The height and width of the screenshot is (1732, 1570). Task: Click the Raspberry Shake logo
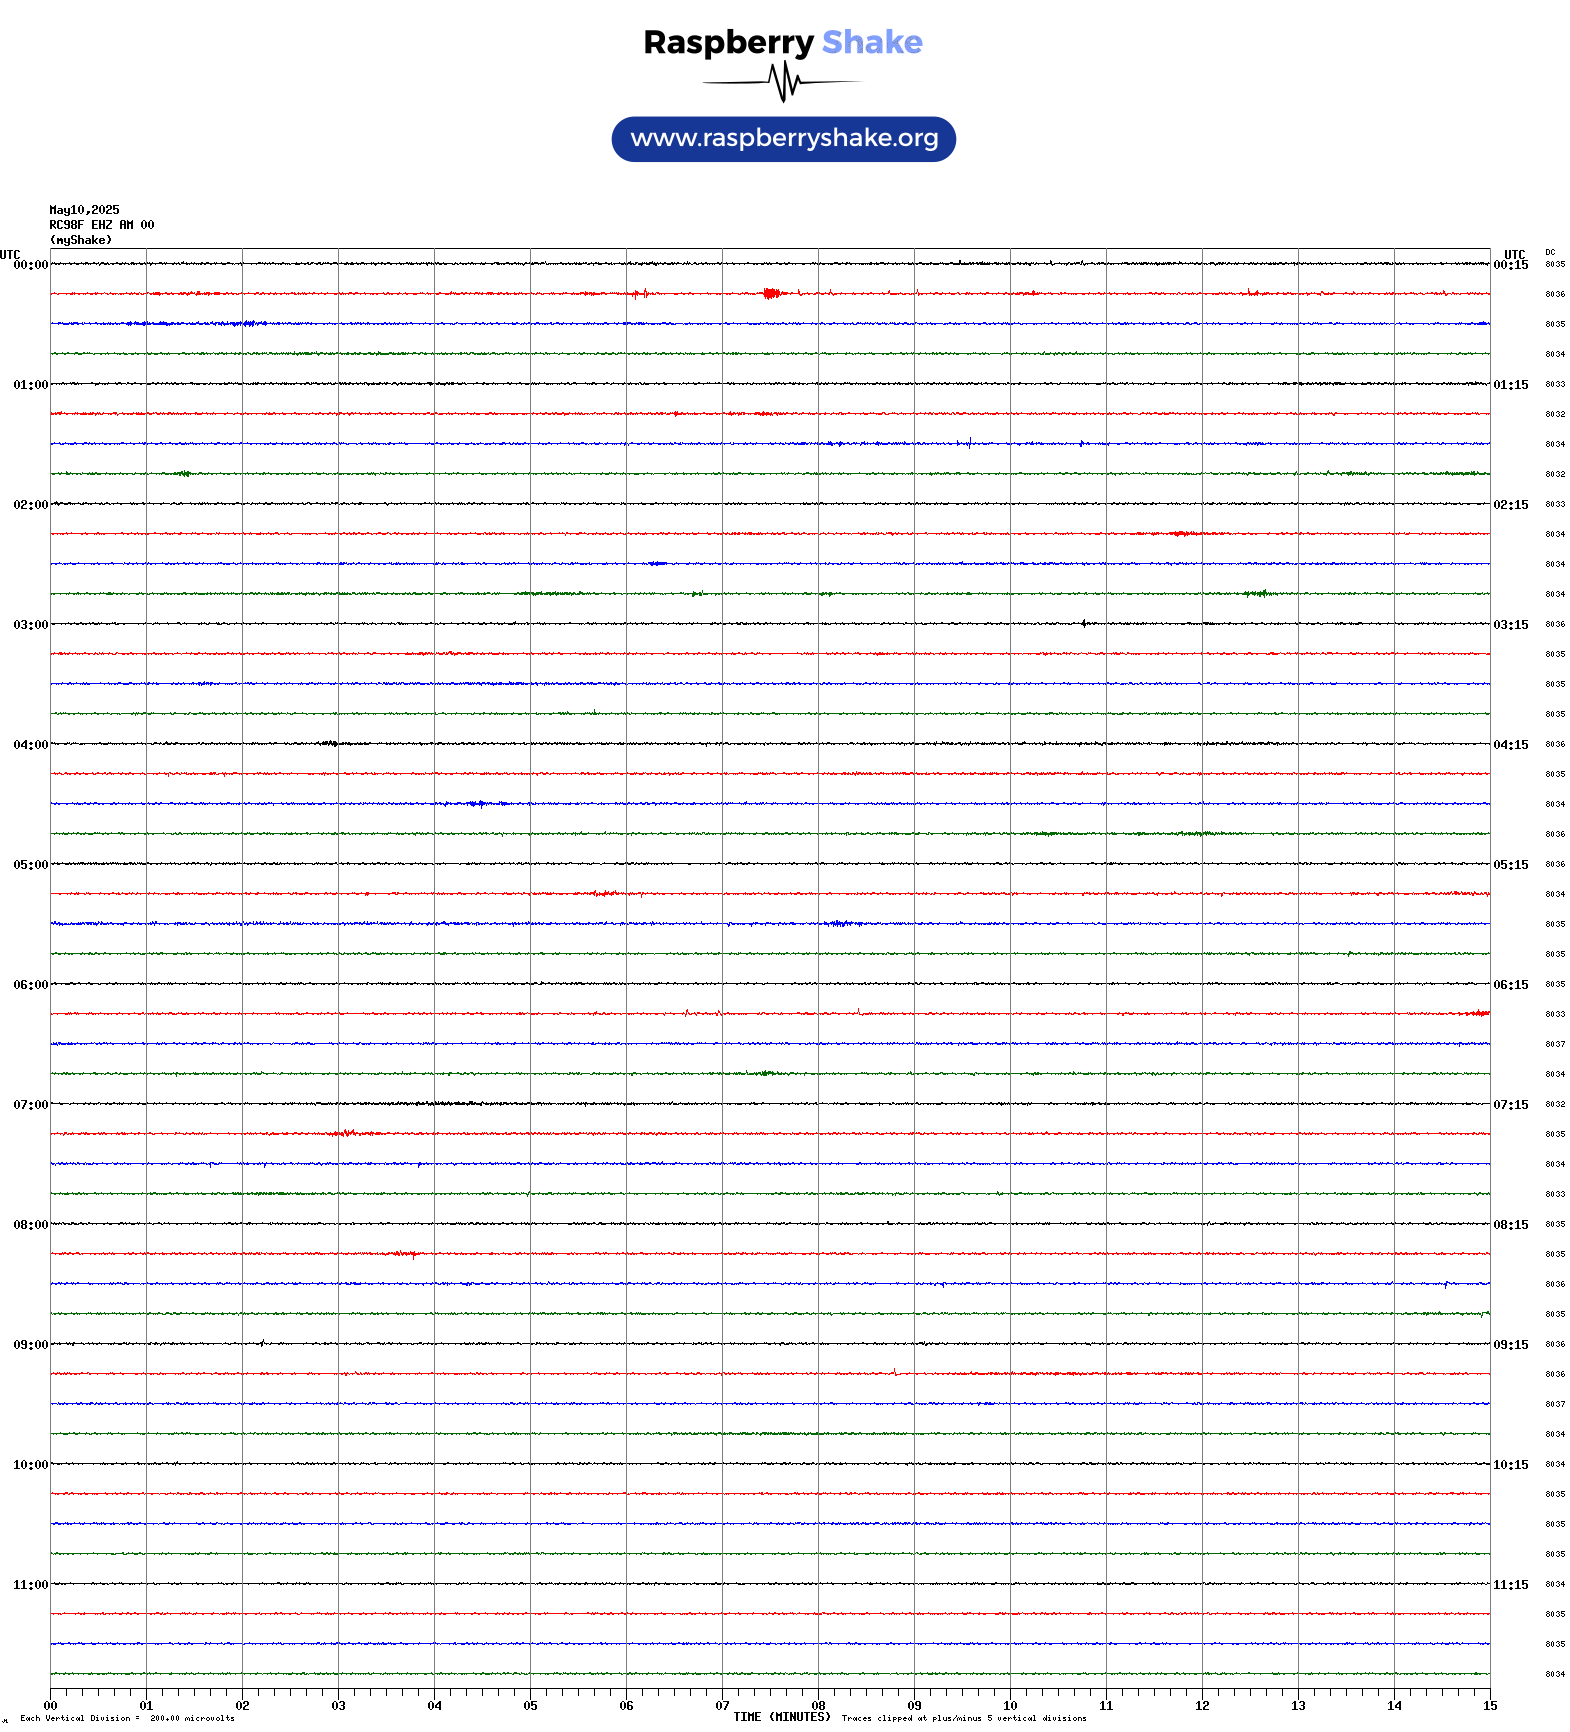[x=783, y=42]
